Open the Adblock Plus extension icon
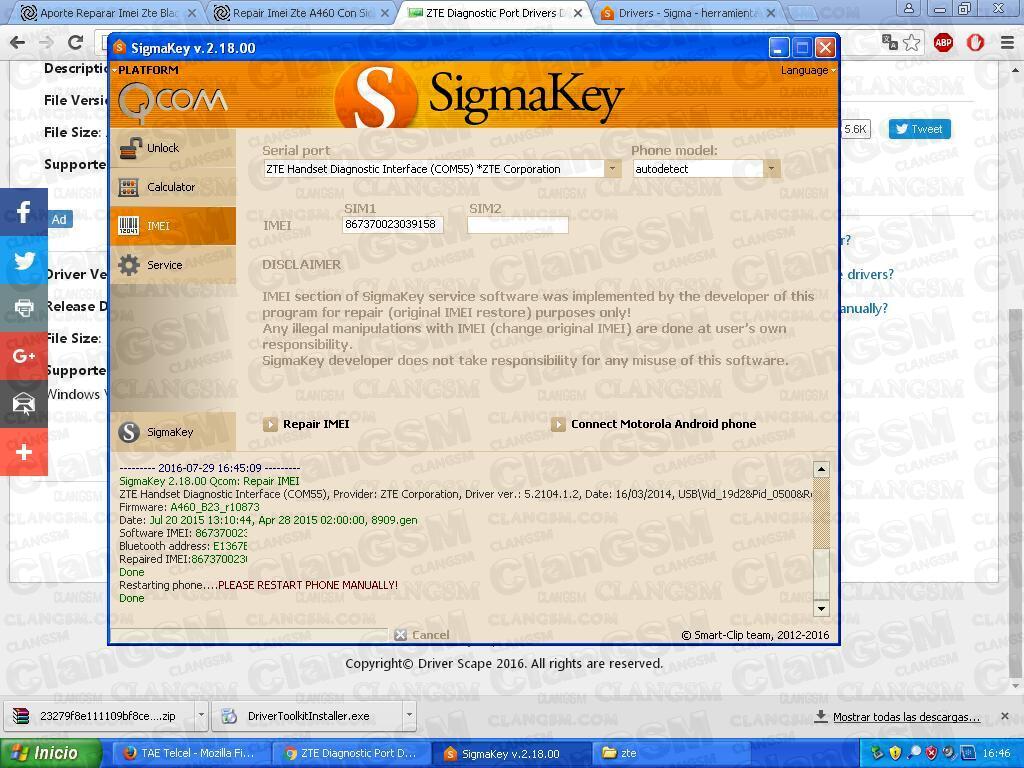This screenshot has width=1024, height=768. [x=943, y=43]
